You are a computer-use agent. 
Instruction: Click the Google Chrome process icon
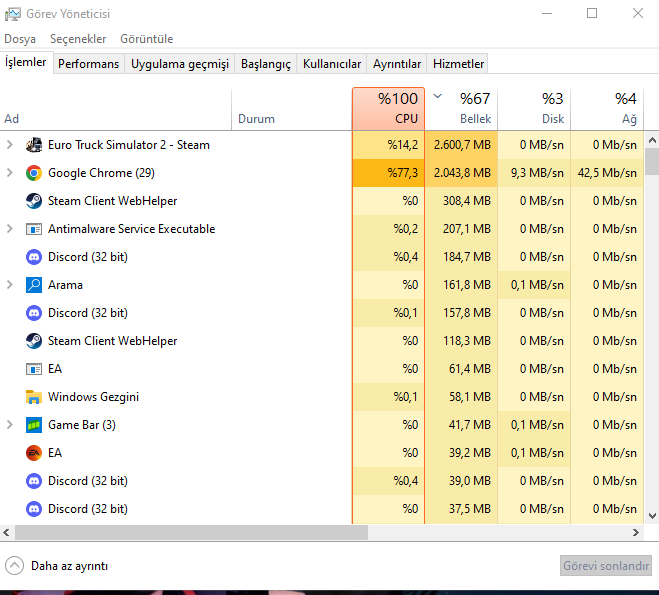(x=34, y=173)
